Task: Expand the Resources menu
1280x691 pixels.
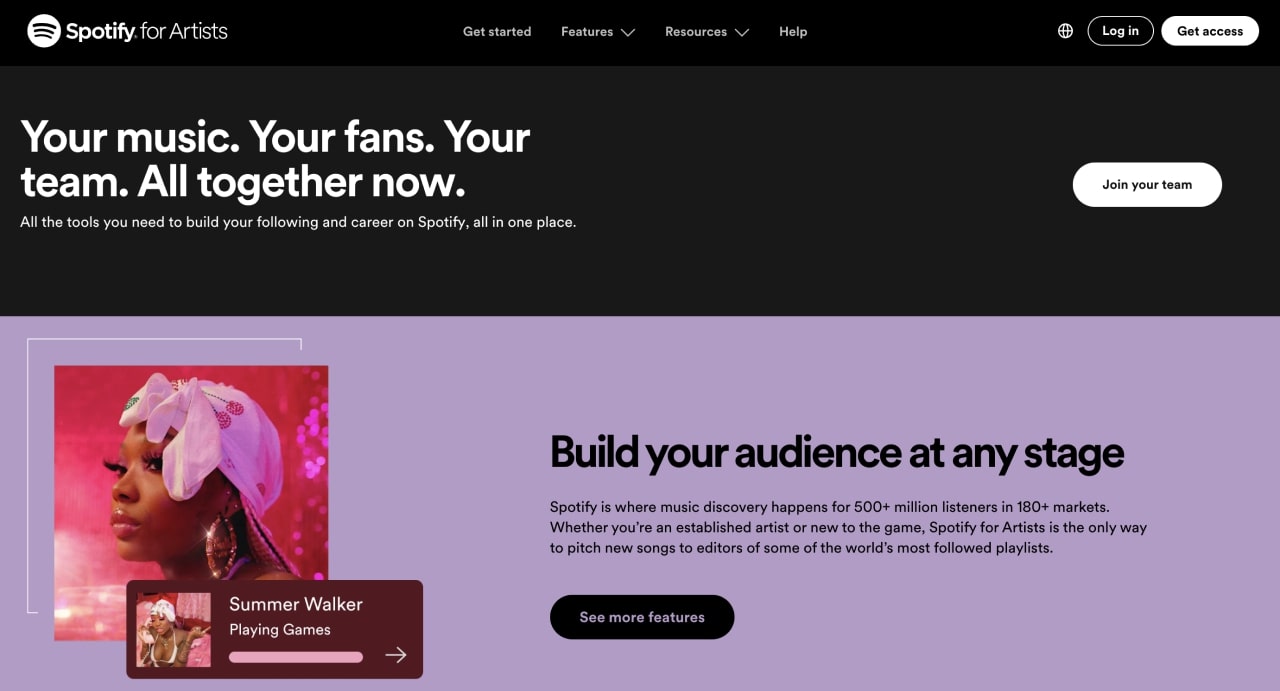Action: (696, 32)
